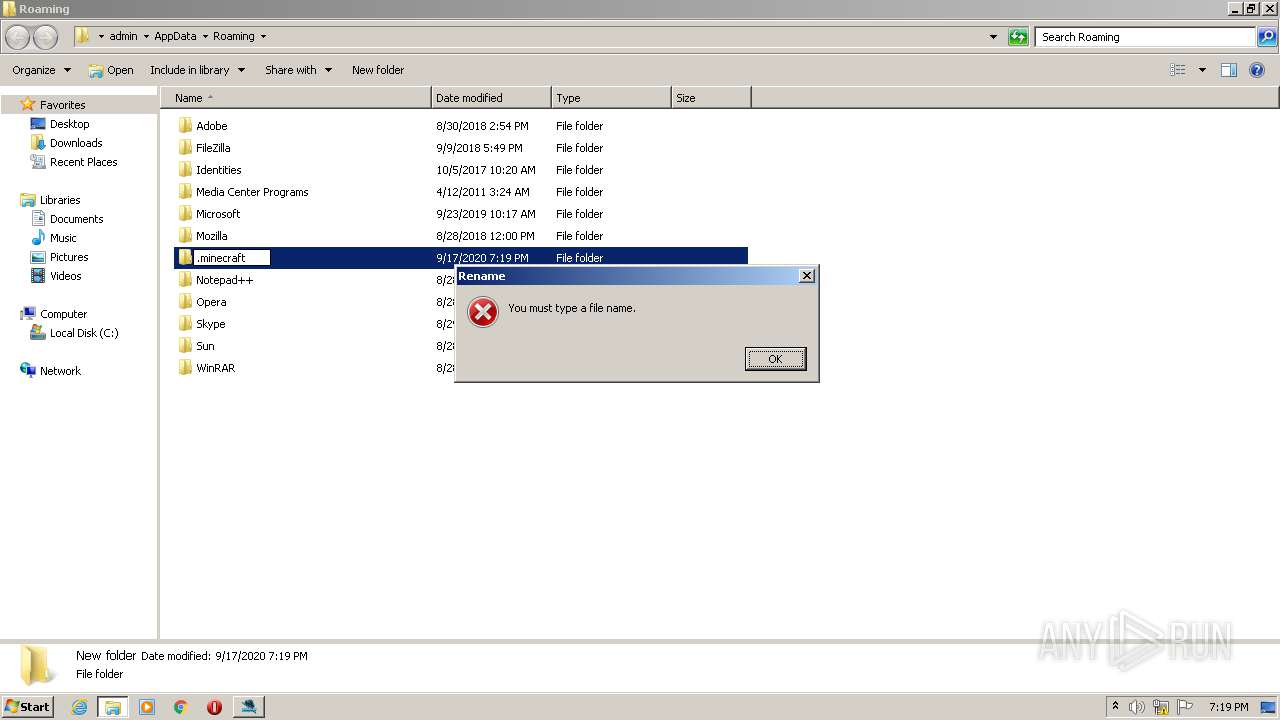Select the Sun folder
Screen dimensions: 1280x720
[x=205, y=346]
